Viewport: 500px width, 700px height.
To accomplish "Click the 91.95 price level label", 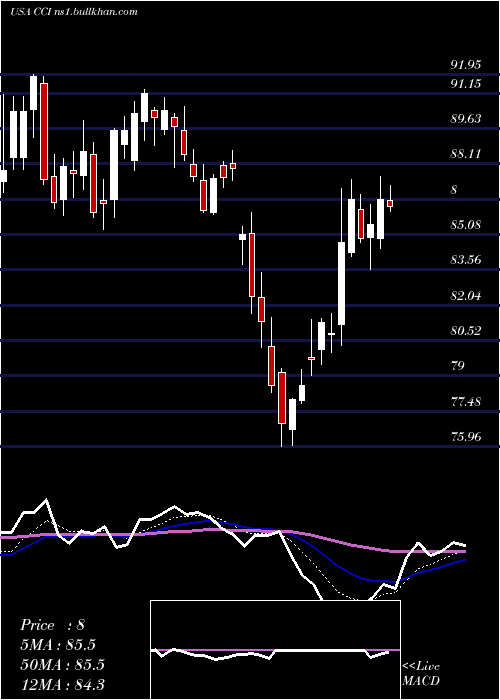I will click(466, 65).
